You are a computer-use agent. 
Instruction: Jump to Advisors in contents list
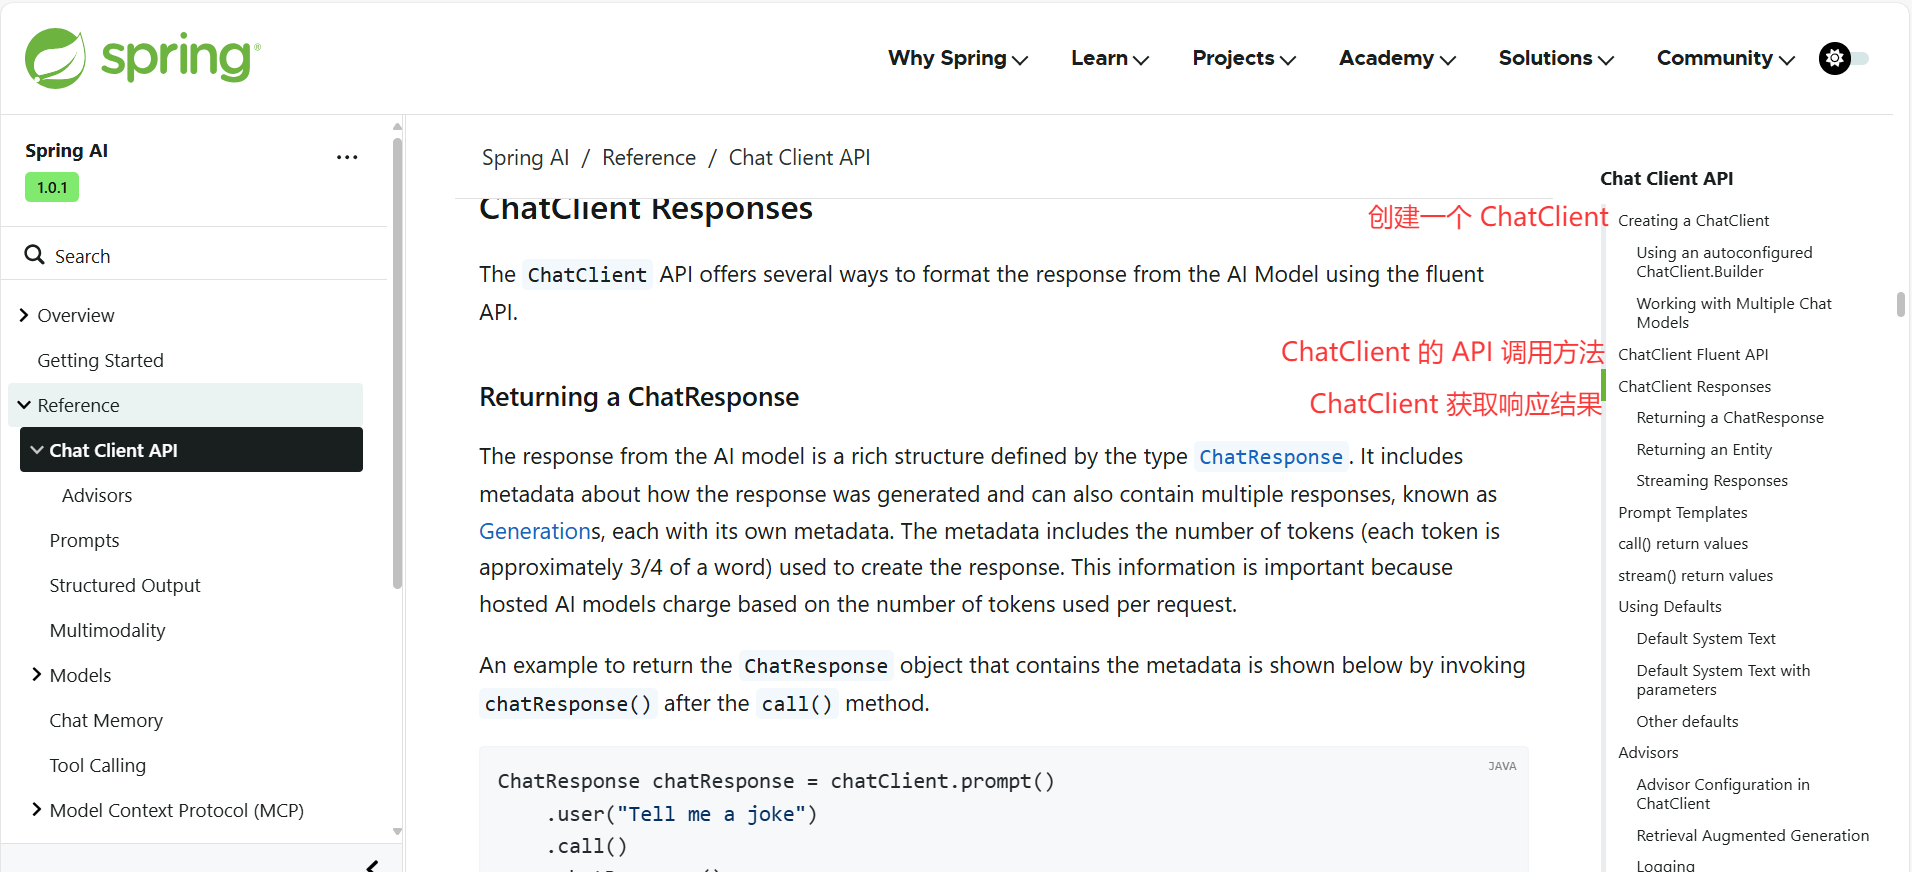[1648, 752]
